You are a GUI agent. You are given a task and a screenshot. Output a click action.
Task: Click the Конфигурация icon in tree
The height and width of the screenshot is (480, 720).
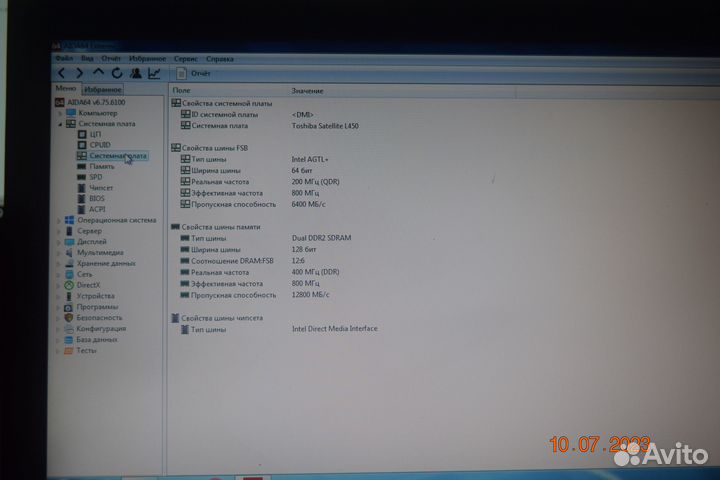(69, 328)
